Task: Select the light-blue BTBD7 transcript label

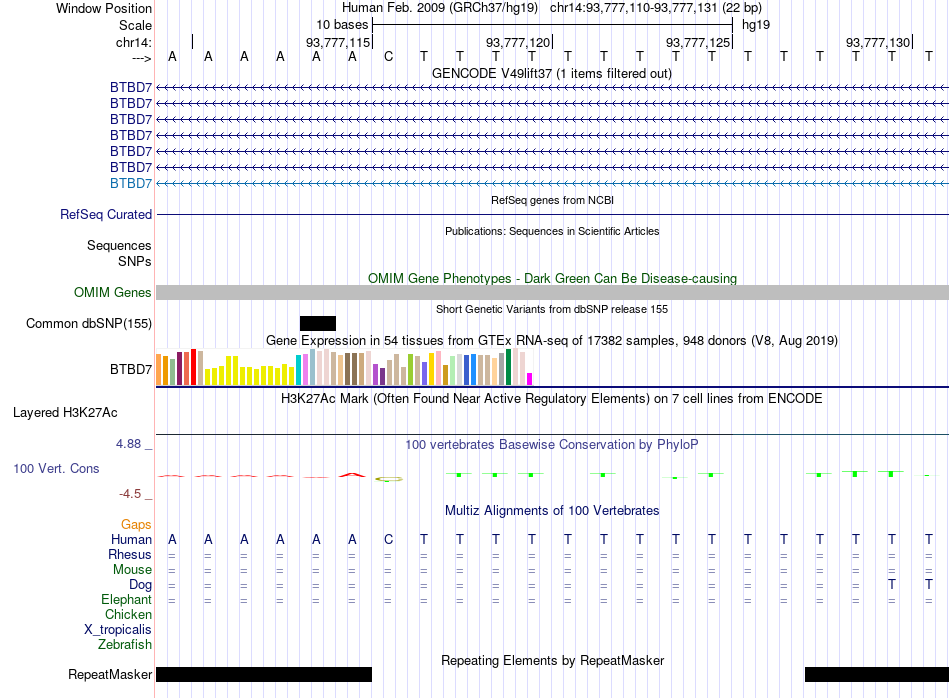Action: click(131, 183)
